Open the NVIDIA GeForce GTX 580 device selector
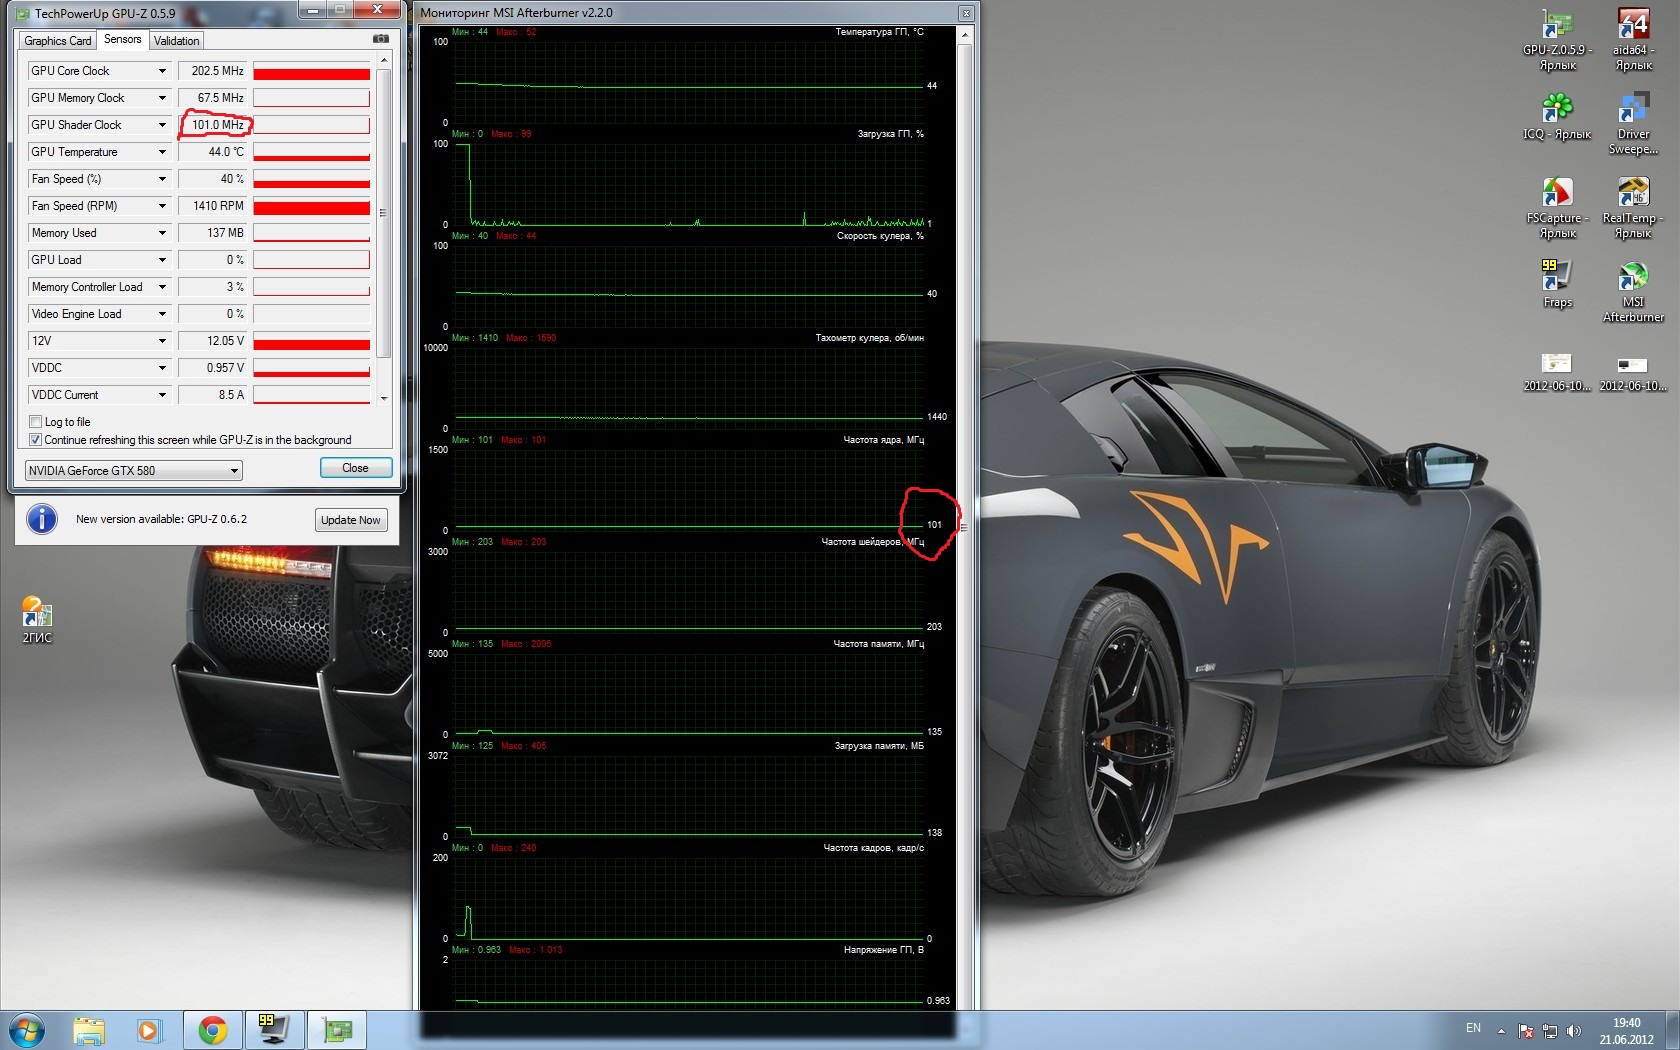The height and width of the screenshot is (1050, 1680). coord(133,471)
